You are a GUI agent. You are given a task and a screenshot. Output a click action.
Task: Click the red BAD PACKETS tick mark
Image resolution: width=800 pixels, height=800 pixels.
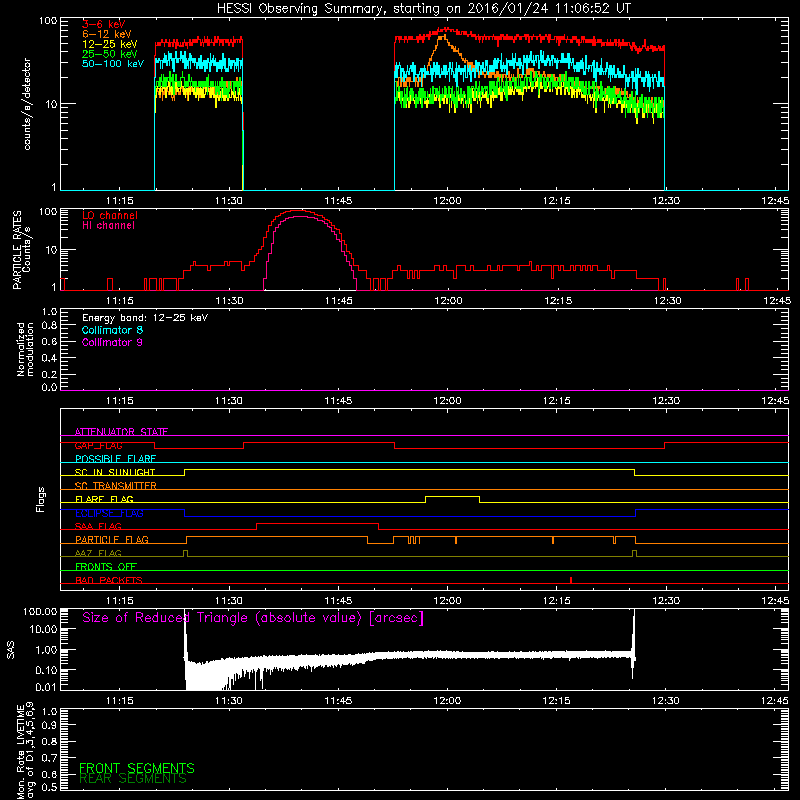[571, 580]
